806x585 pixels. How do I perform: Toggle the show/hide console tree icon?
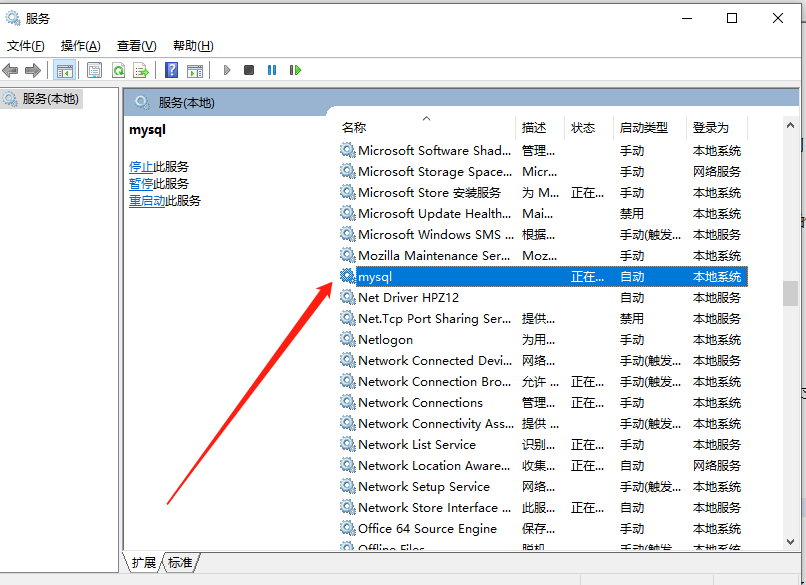pos(65,70)
